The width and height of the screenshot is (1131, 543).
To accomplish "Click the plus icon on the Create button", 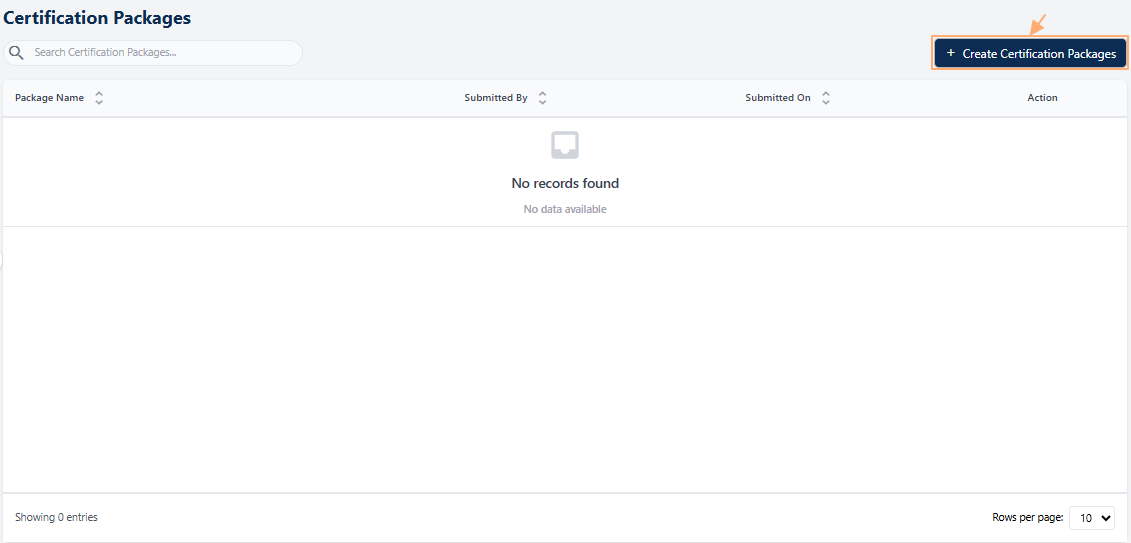I will coord(951,53).
